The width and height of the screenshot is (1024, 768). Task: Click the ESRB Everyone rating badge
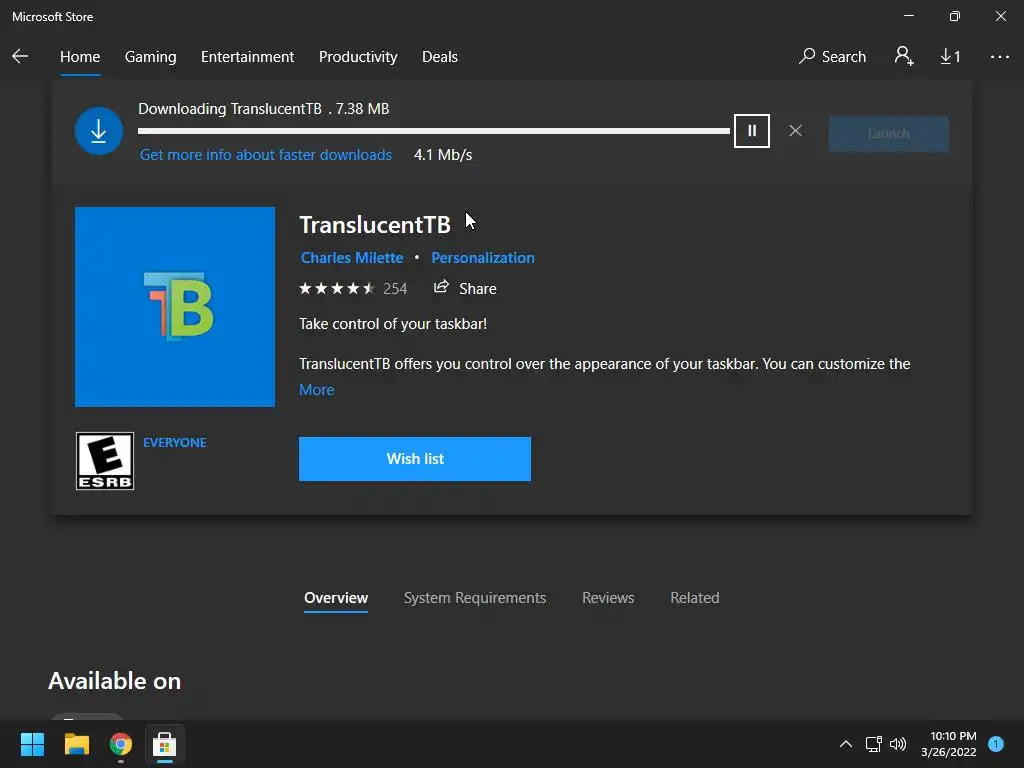104,461
